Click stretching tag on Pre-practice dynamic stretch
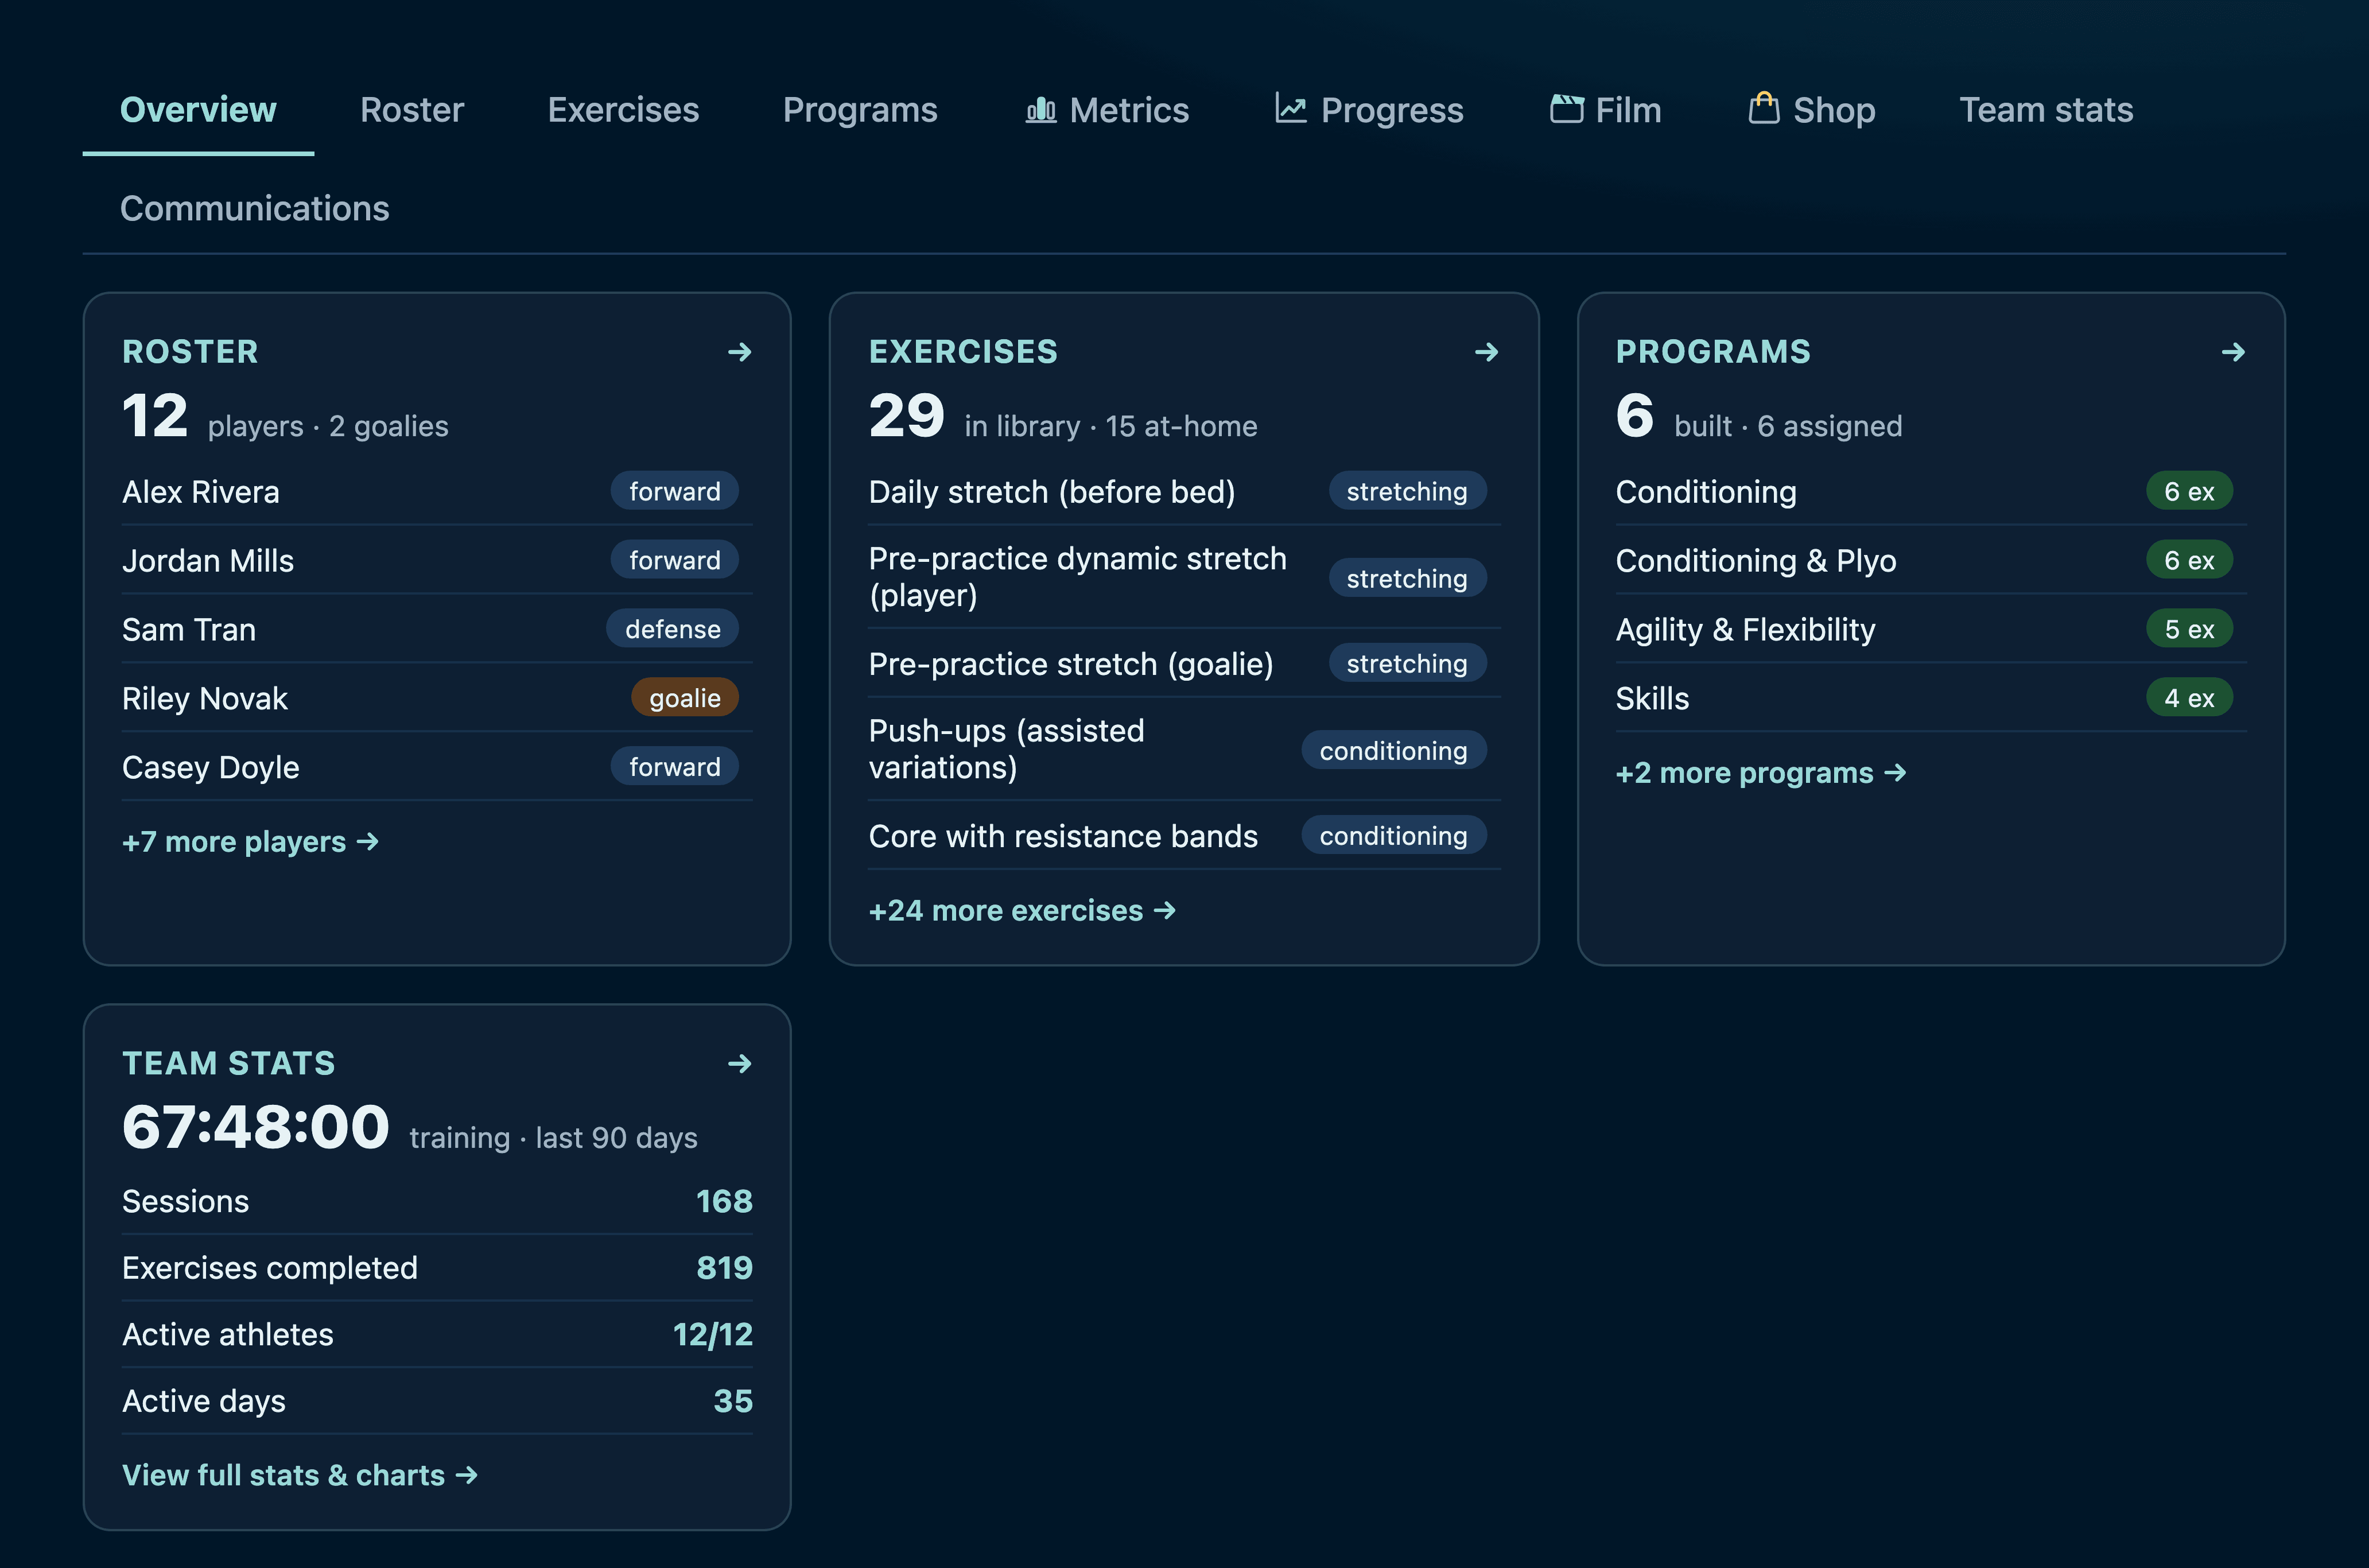Image resolution: width=2369 pixels, height=1568 pixels. click(x=1407, y=578)
